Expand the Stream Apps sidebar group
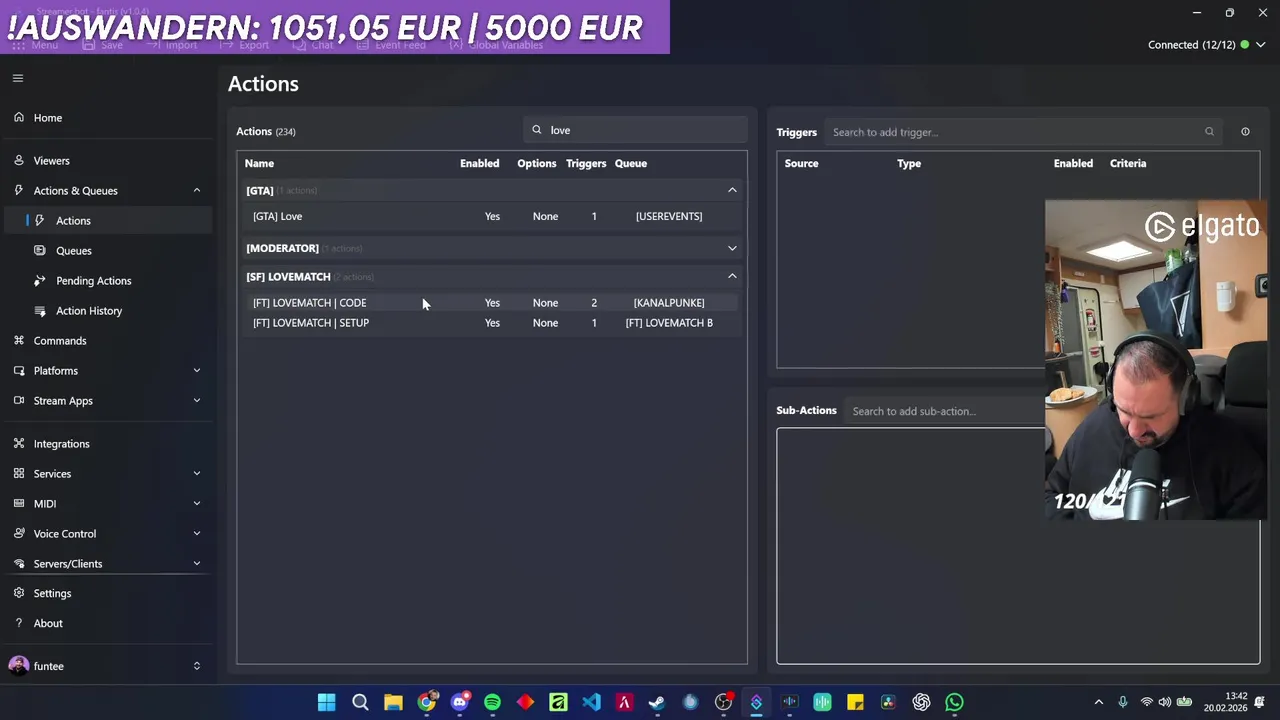Screen dimensions: 1280x720 tap(196, 401)
